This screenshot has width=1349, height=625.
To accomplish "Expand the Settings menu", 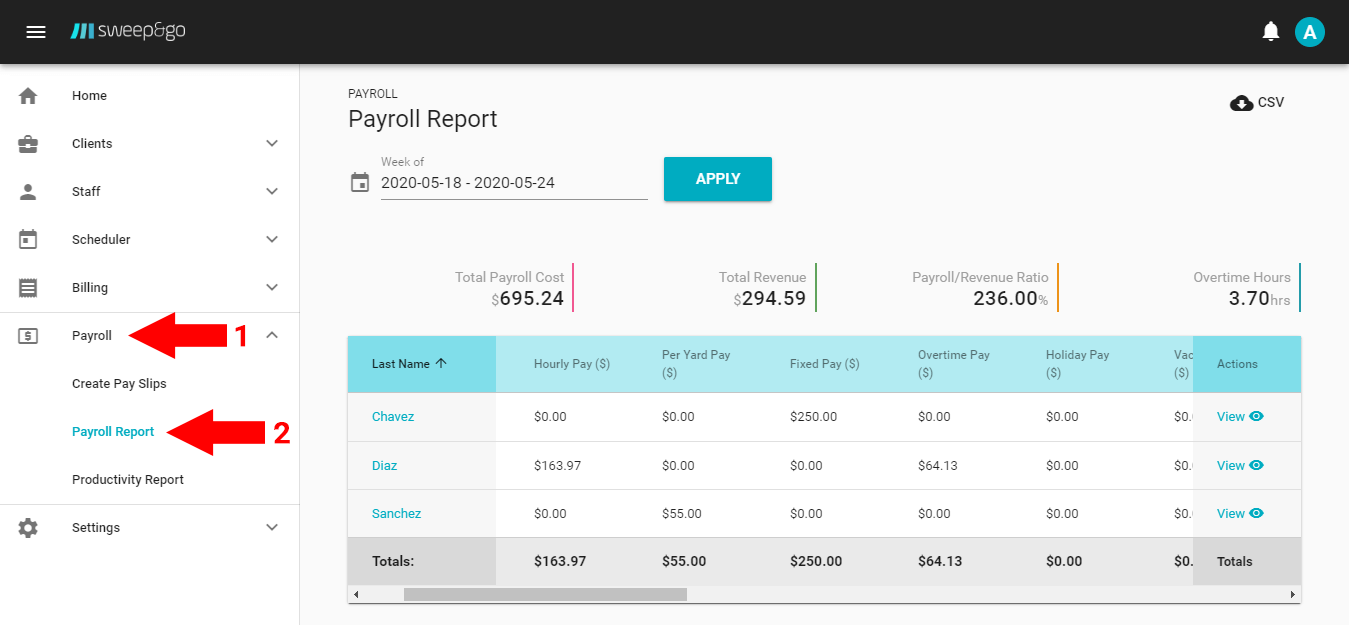I will pyautogui.click(x=272, y=527).
